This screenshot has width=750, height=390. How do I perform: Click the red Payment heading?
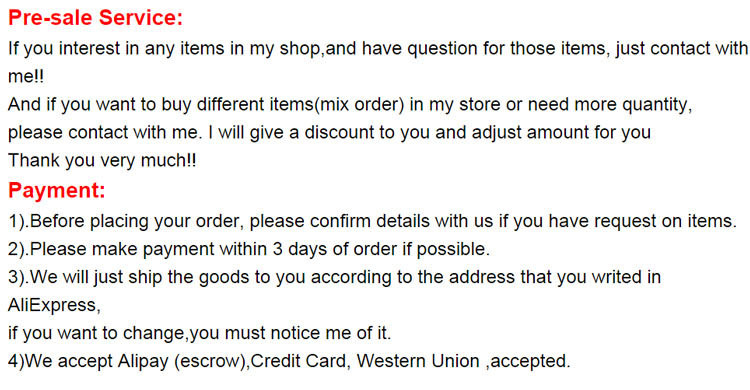[56, 191]
